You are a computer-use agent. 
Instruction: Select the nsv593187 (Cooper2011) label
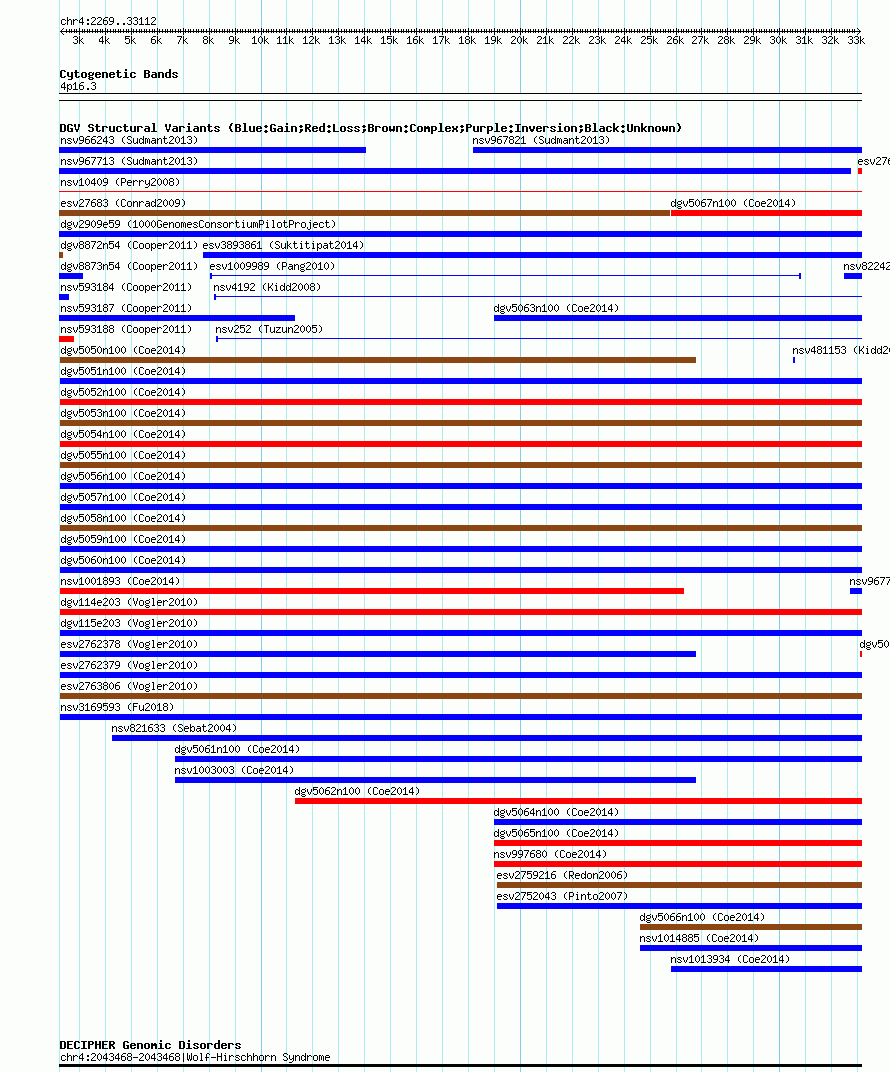tap(126, 308)
